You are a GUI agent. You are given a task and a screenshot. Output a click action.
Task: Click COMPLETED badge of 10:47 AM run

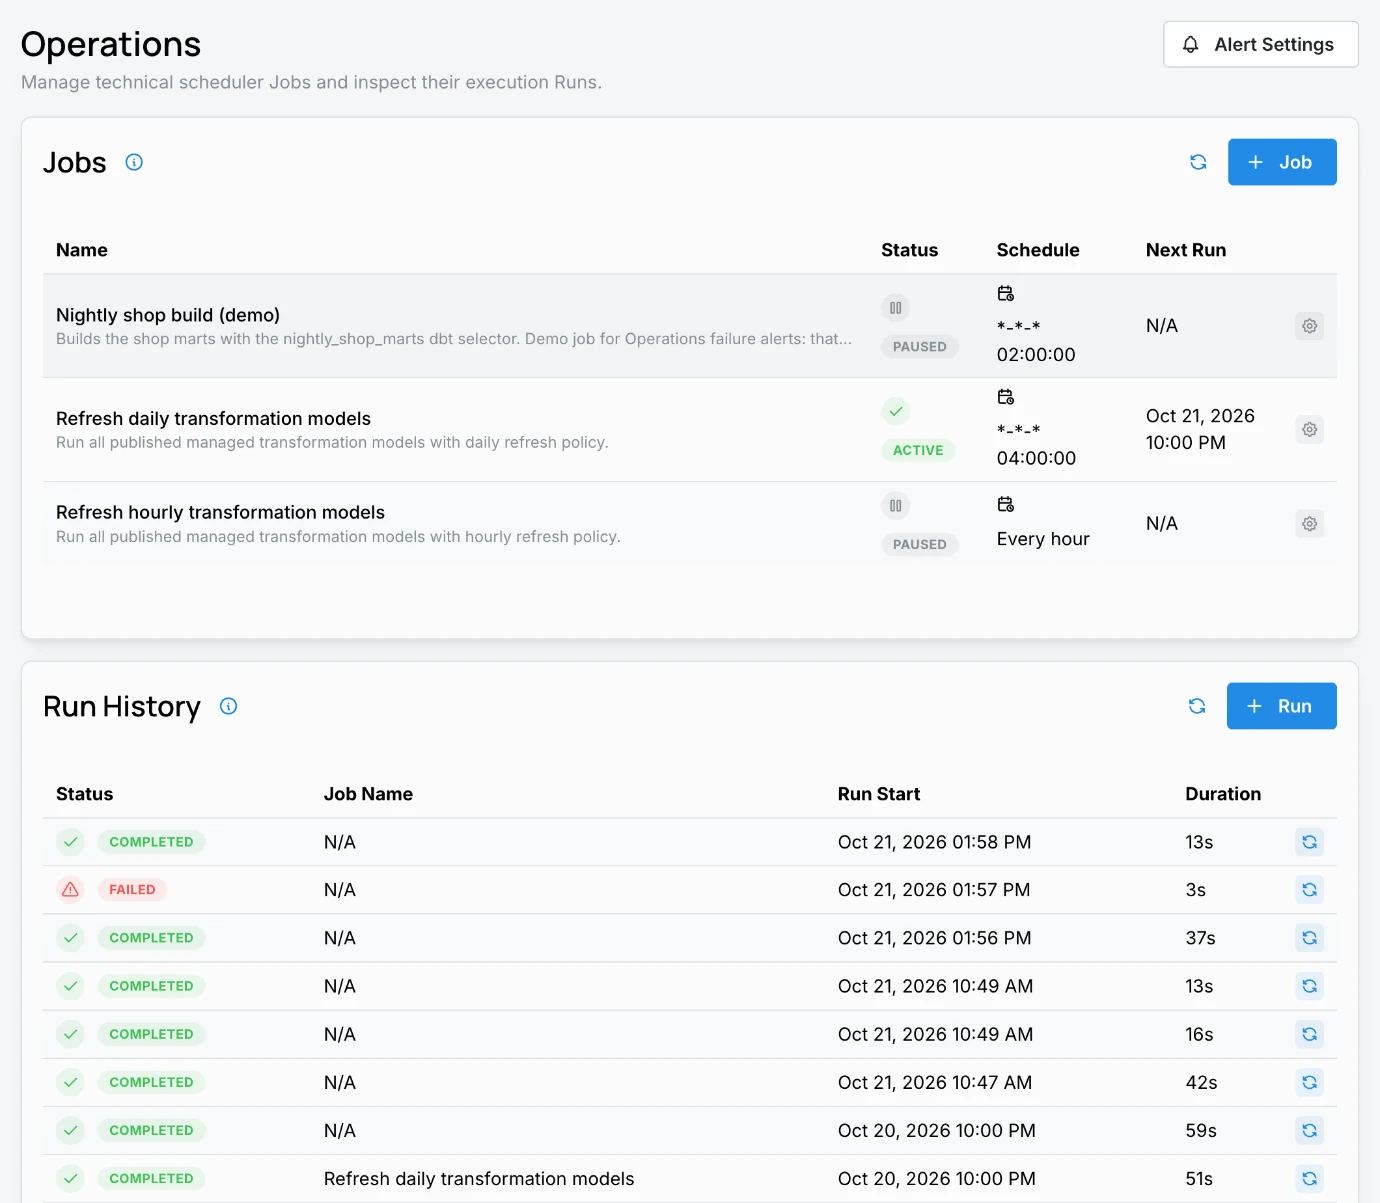(x=151, y=1082)
